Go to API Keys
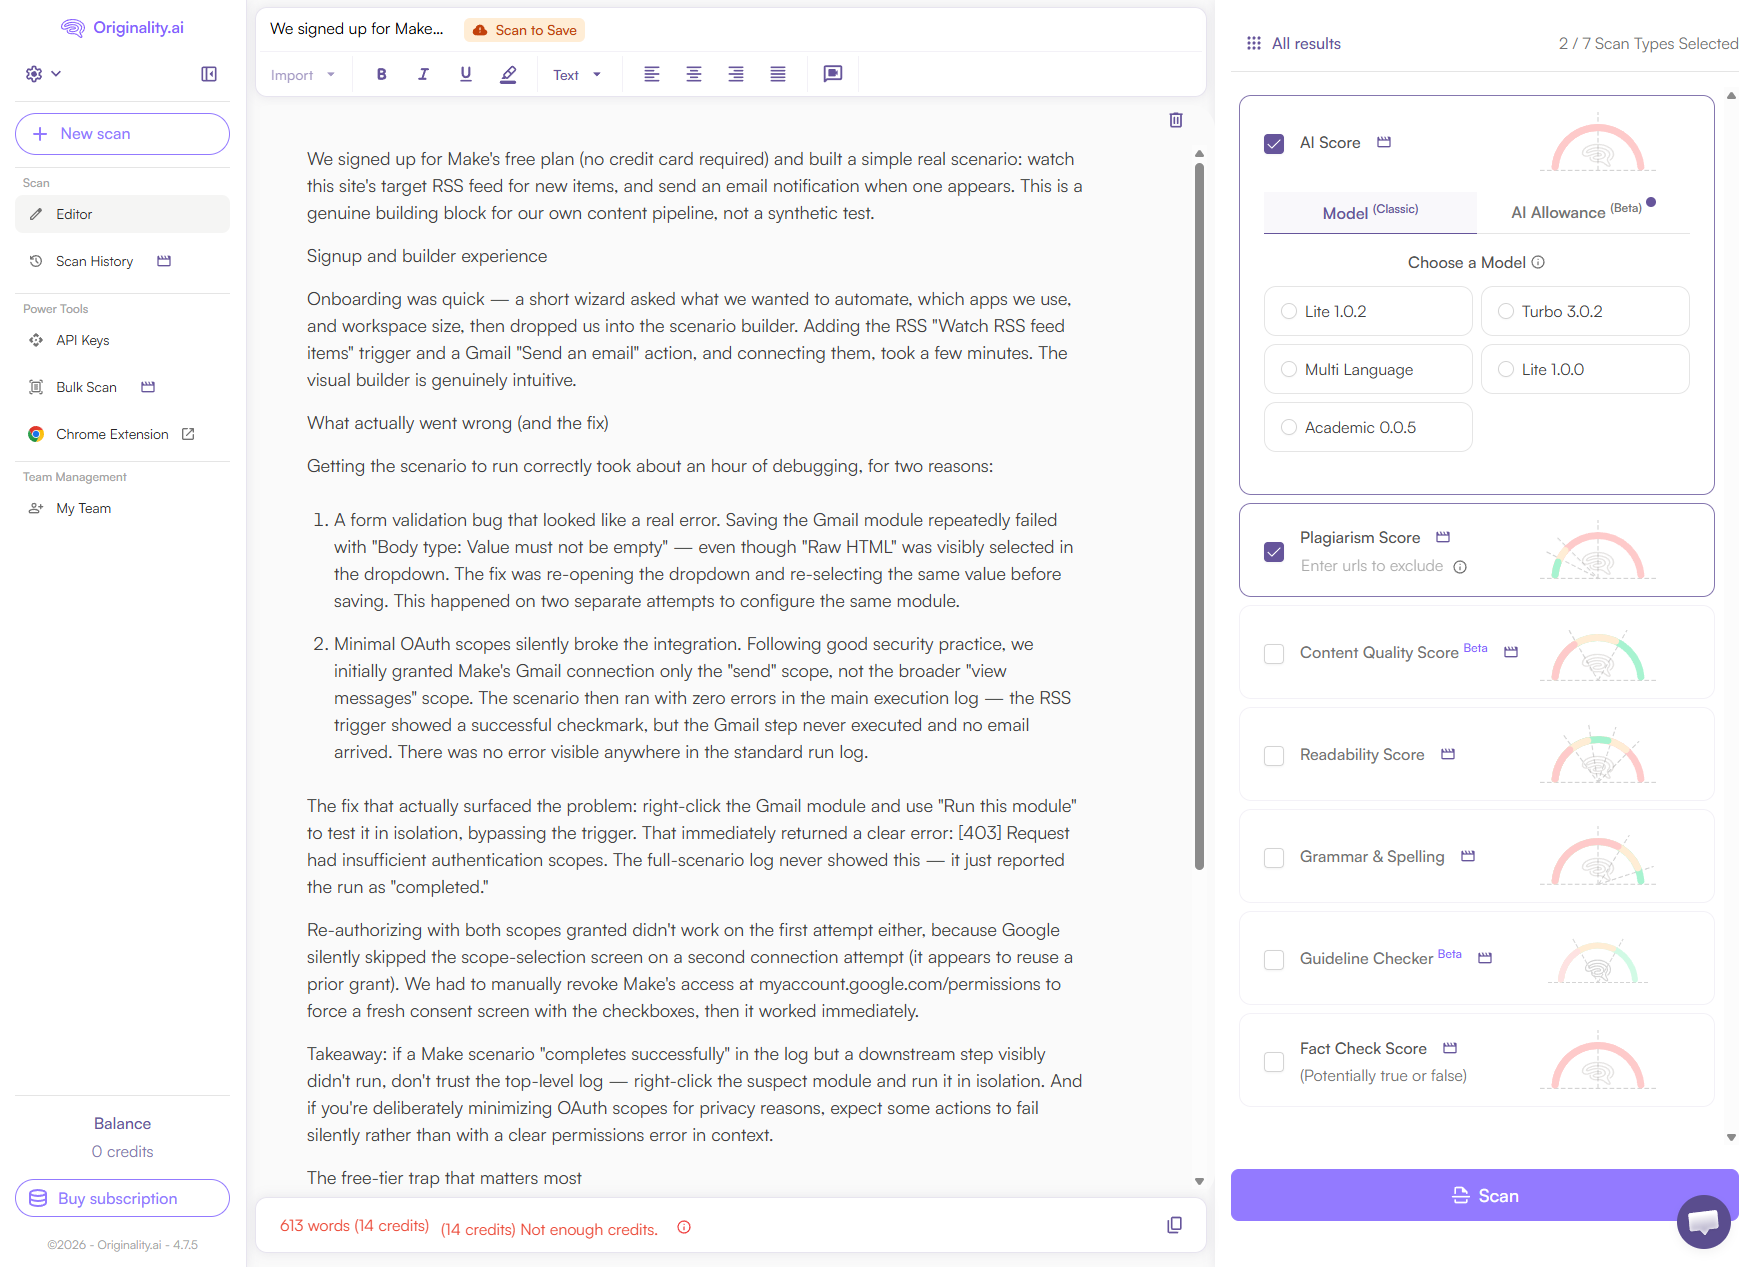The width and height of the screenshot is (1755, 1267). click(83, 340)
